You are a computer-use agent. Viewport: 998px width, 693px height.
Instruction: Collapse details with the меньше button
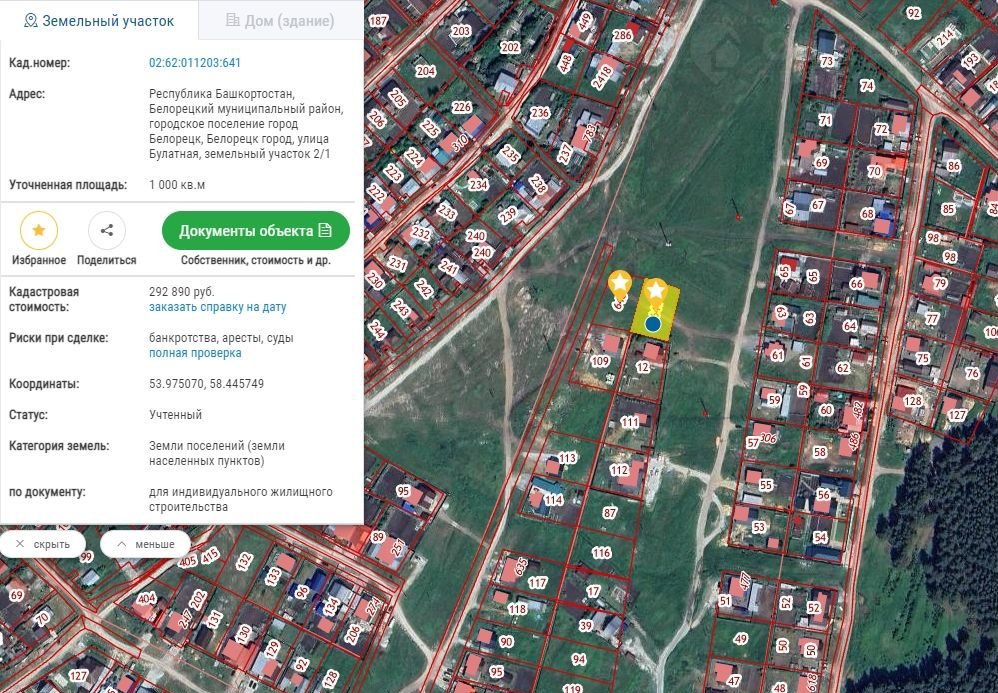pos(145,544)
